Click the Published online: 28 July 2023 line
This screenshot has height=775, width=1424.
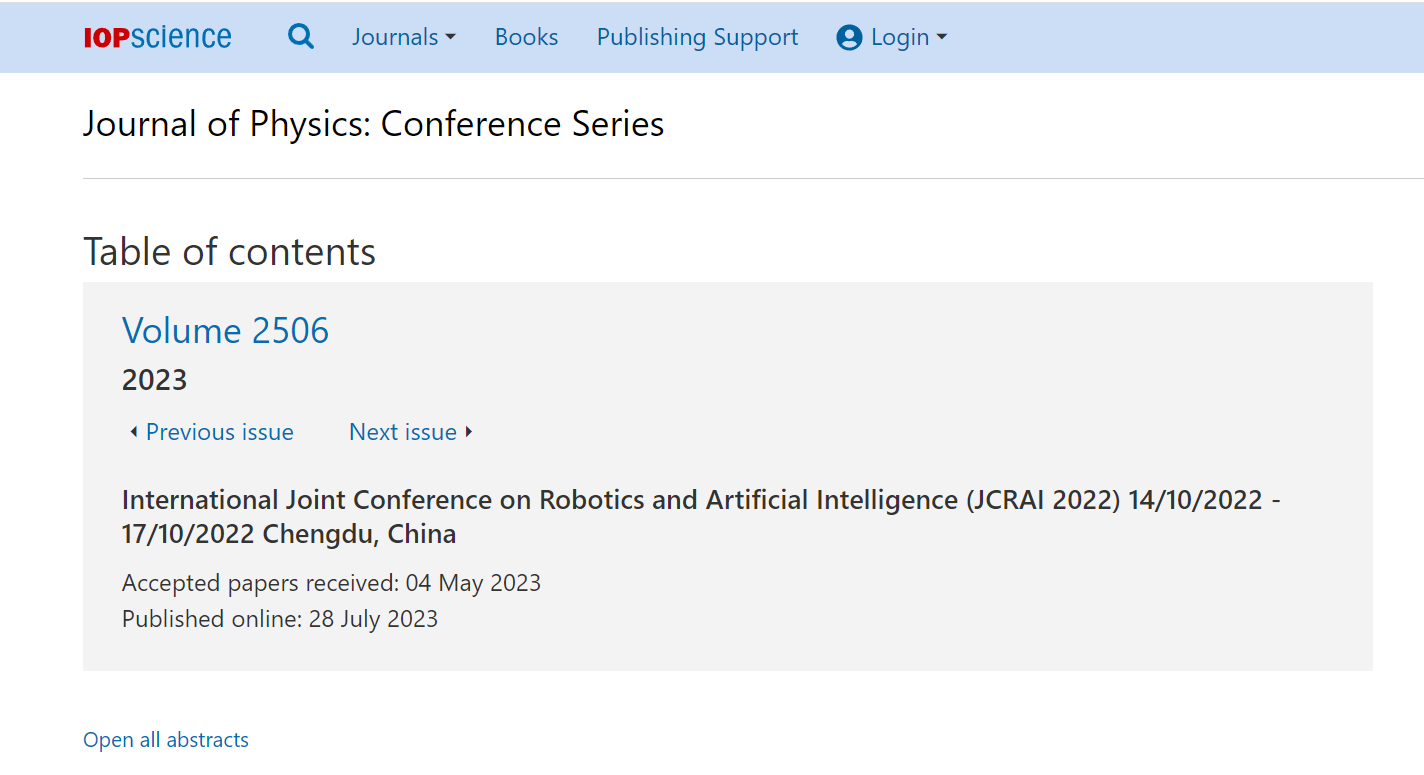[x=280, y=619]
